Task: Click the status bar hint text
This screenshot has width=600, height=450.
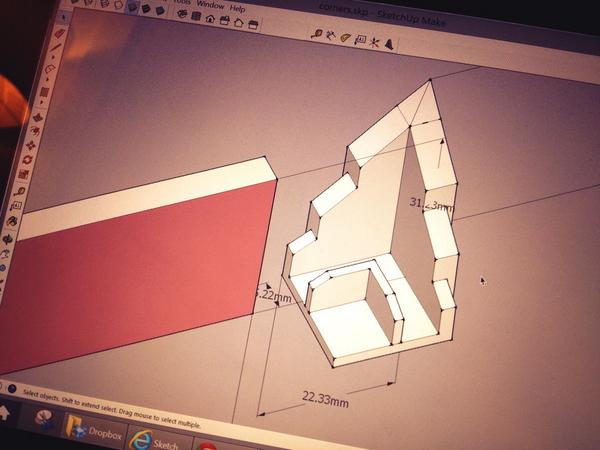Action: 112,409
